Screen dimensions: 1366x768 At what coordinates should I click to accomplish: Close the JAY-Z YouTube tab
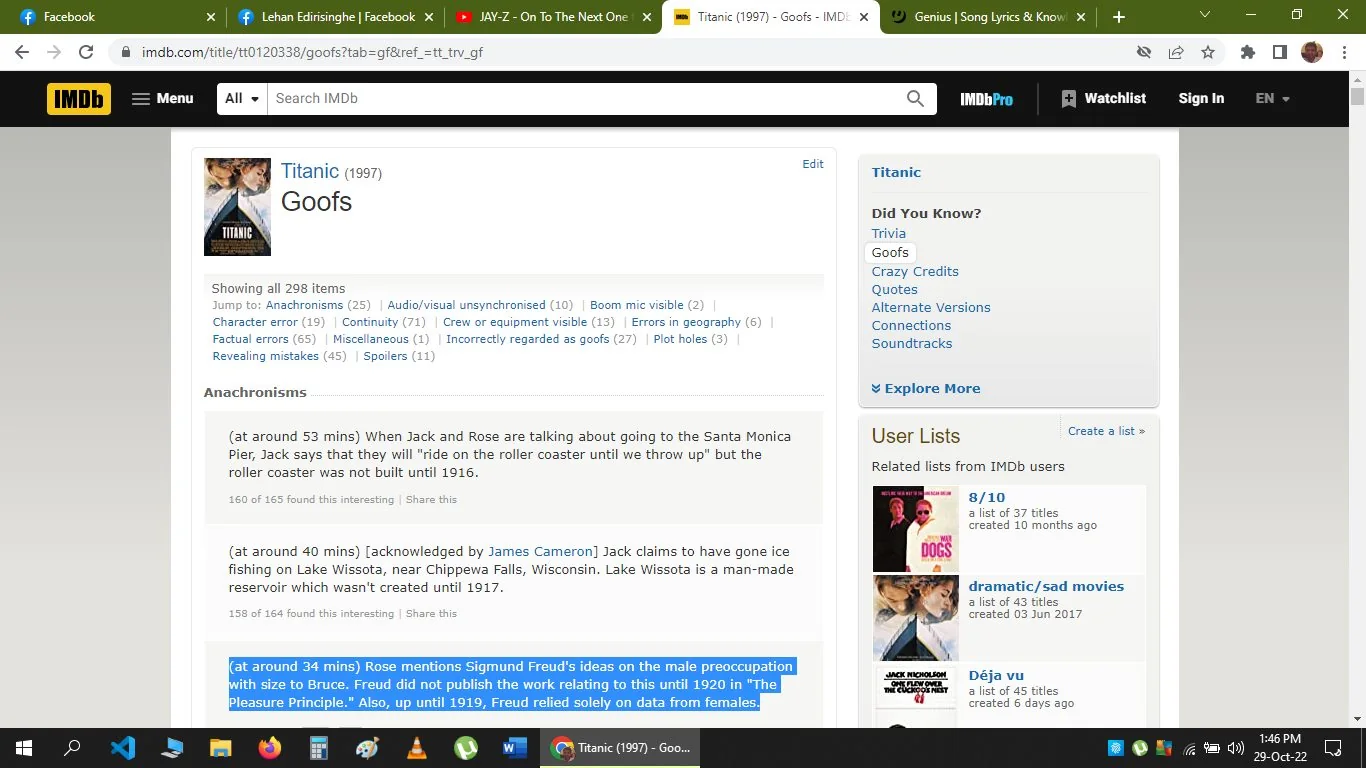click(x=645, y=17)
